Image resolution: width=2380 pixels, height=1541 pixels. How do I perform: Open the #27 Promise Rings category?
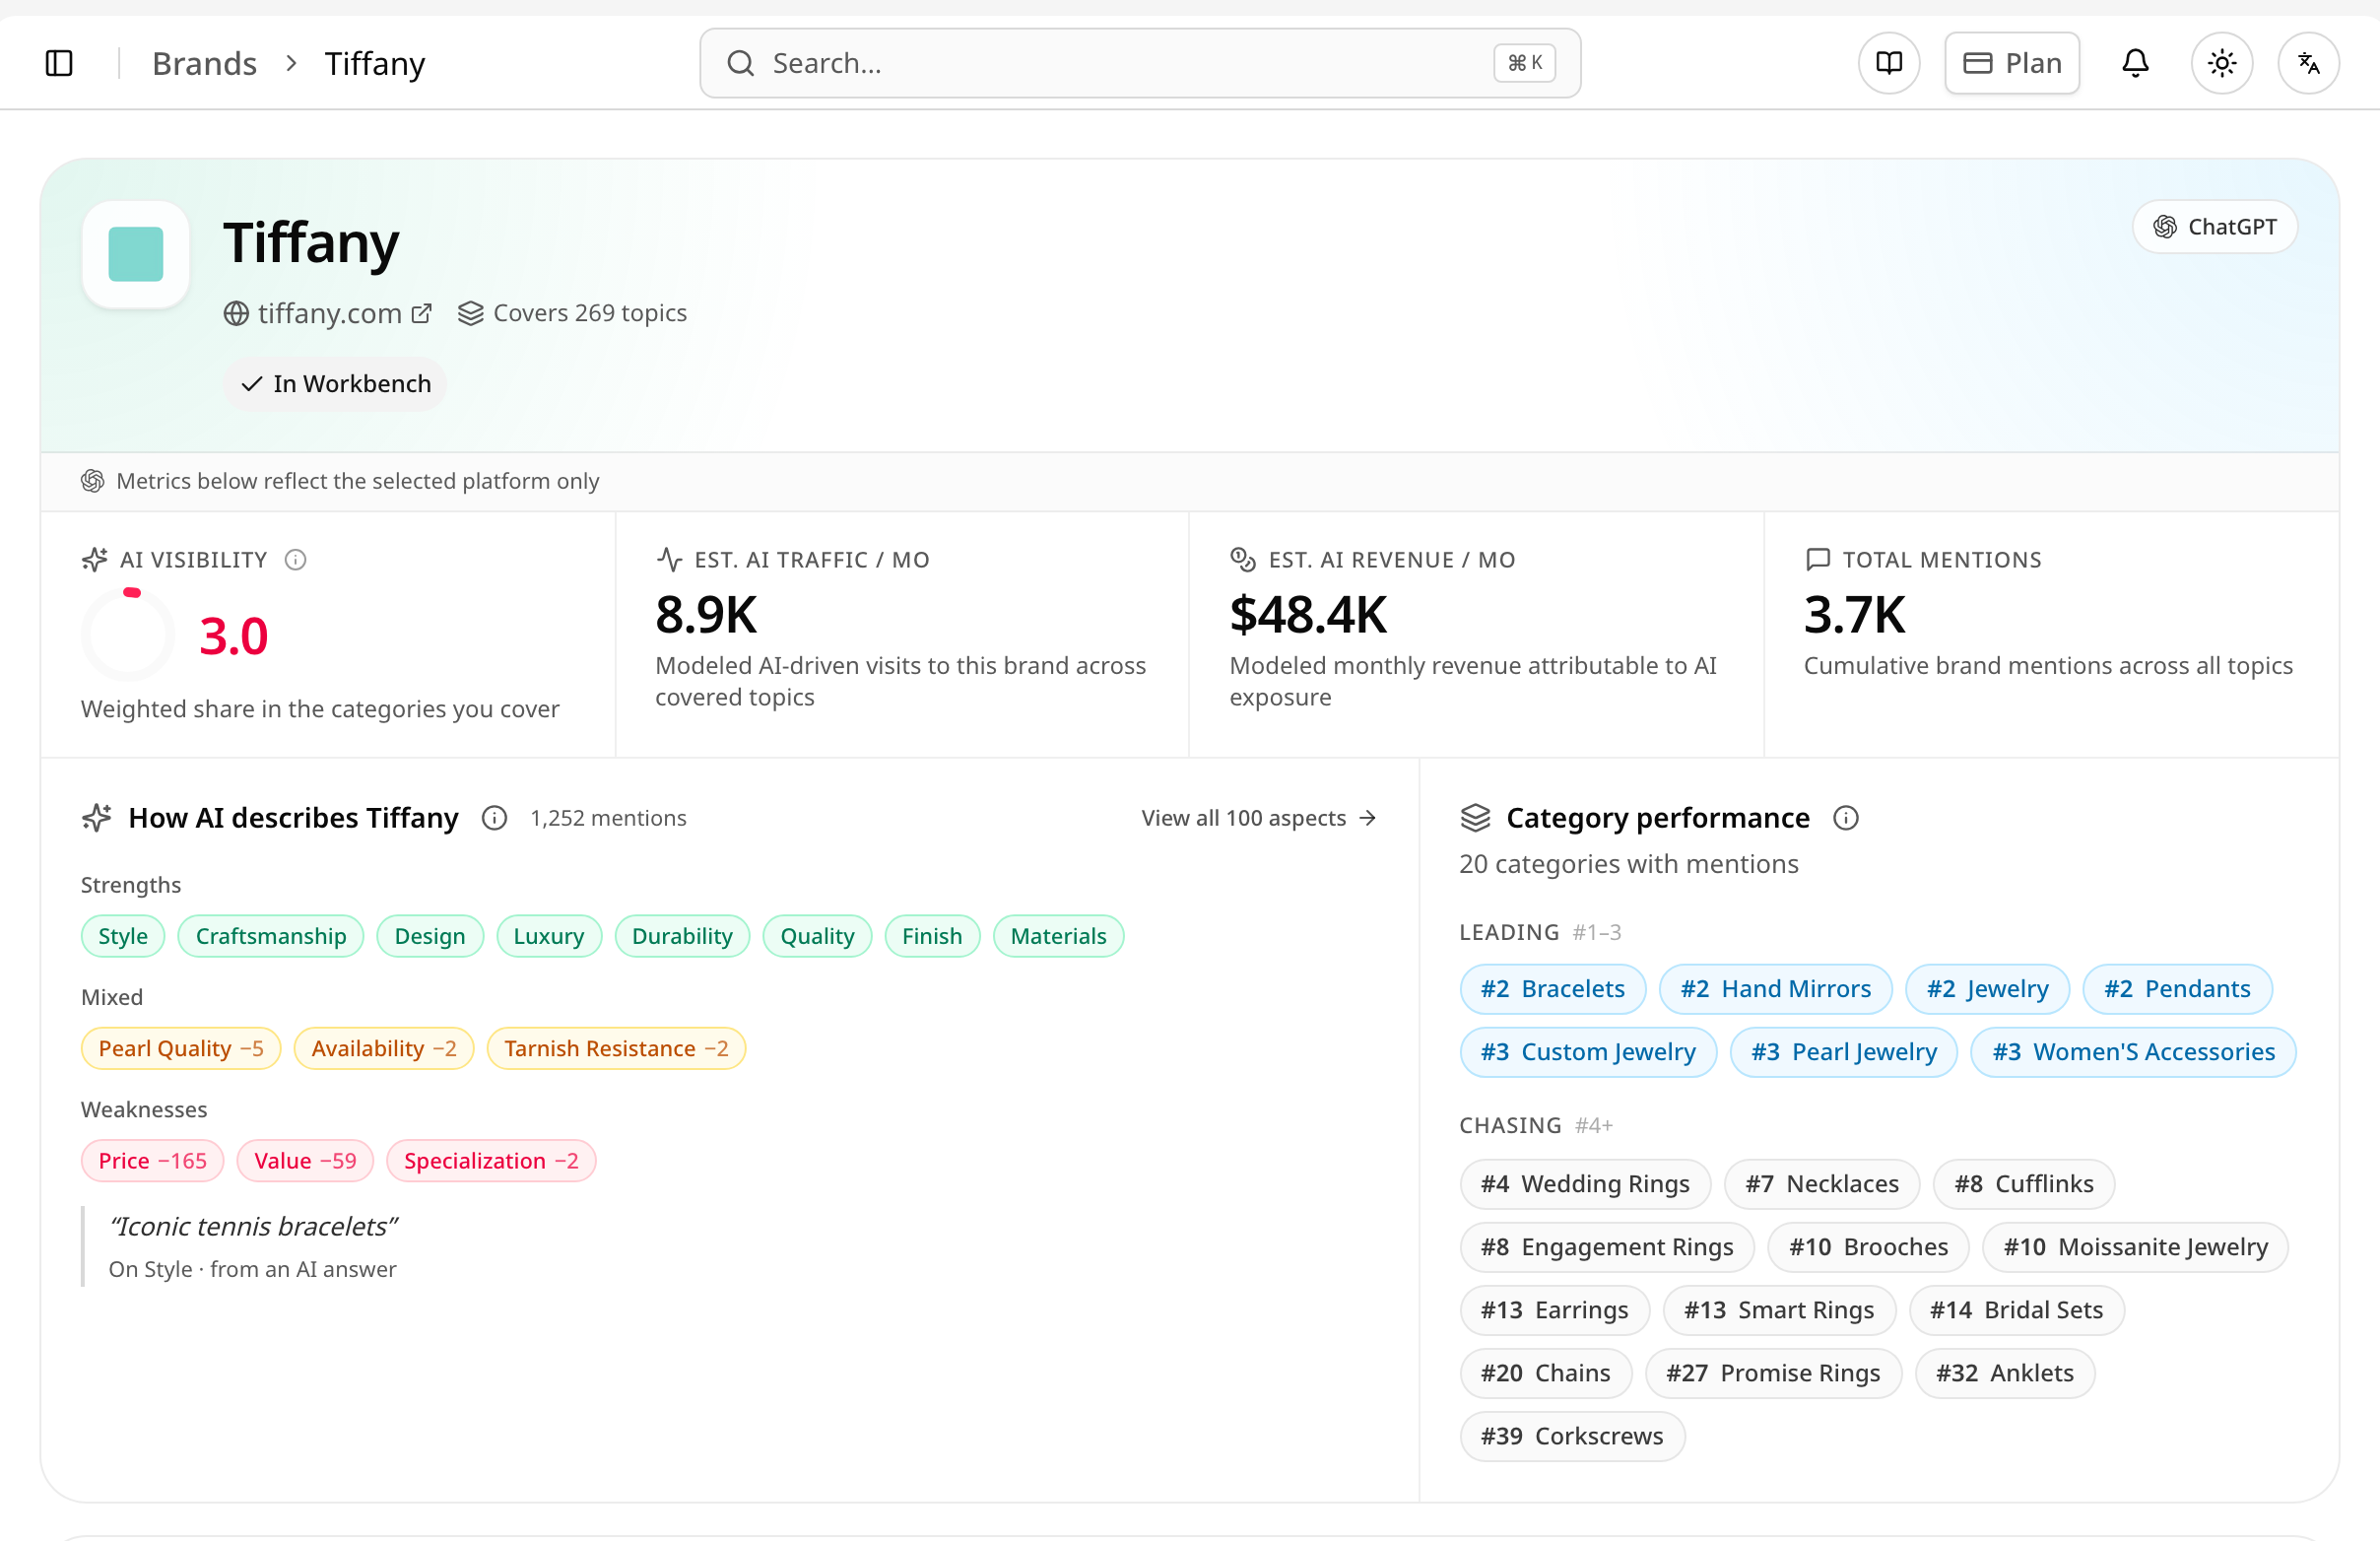point(1773,1373)
